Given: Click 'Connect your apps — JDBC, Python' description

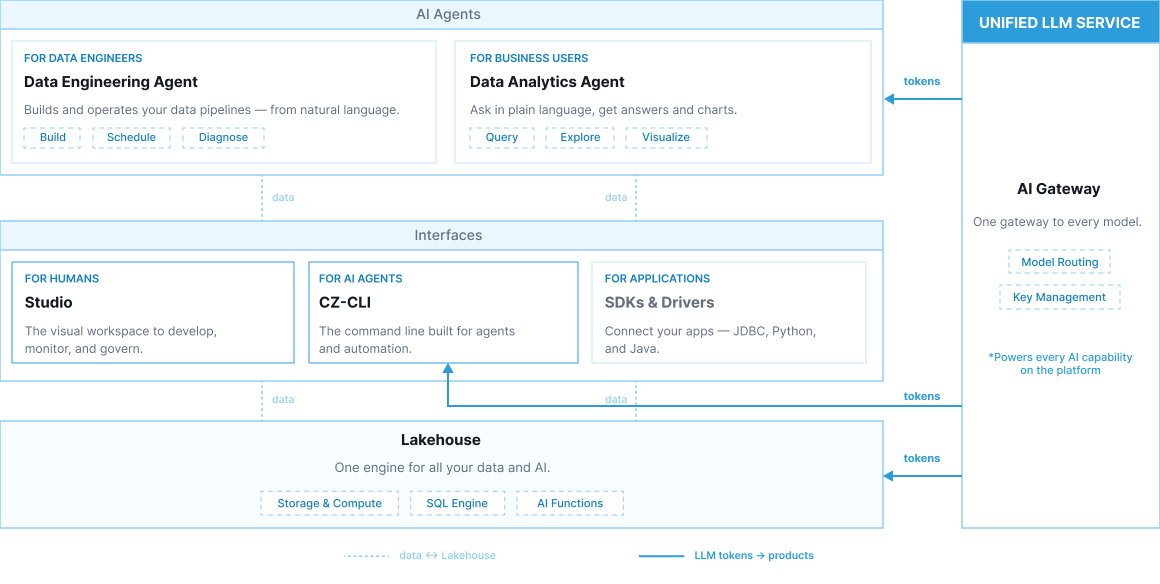Looking at the screenshot, I should coord(710,340).
